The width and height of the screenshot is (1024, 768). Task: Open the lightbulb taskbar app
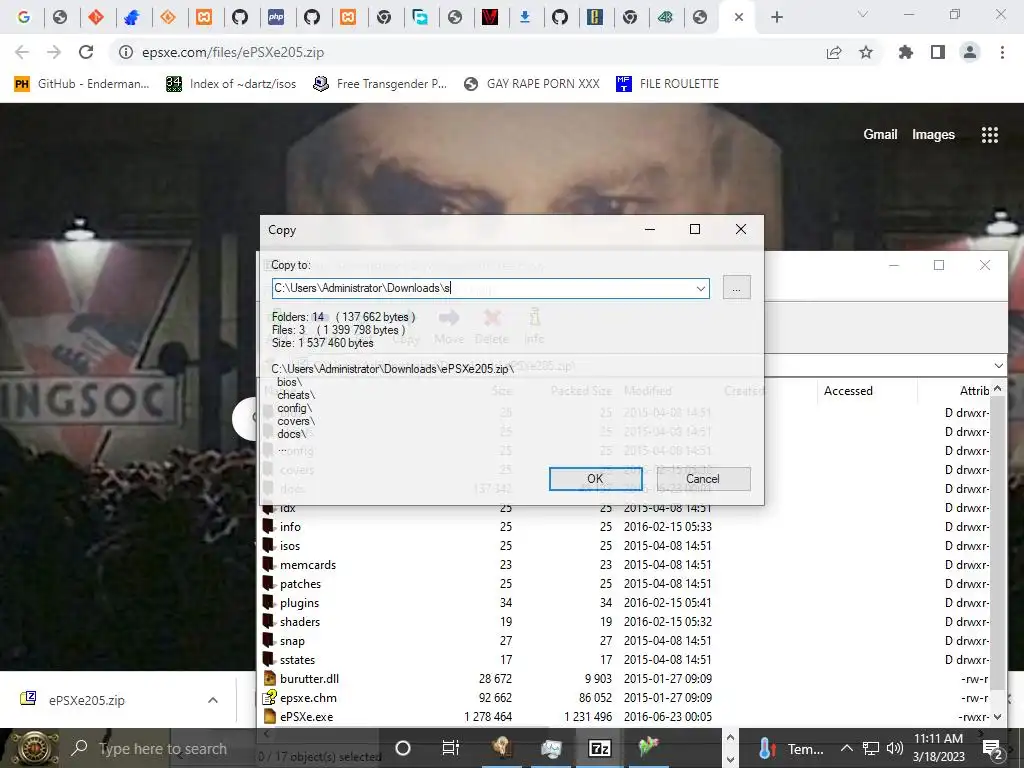pyautogui.click(x=500, y=748)
